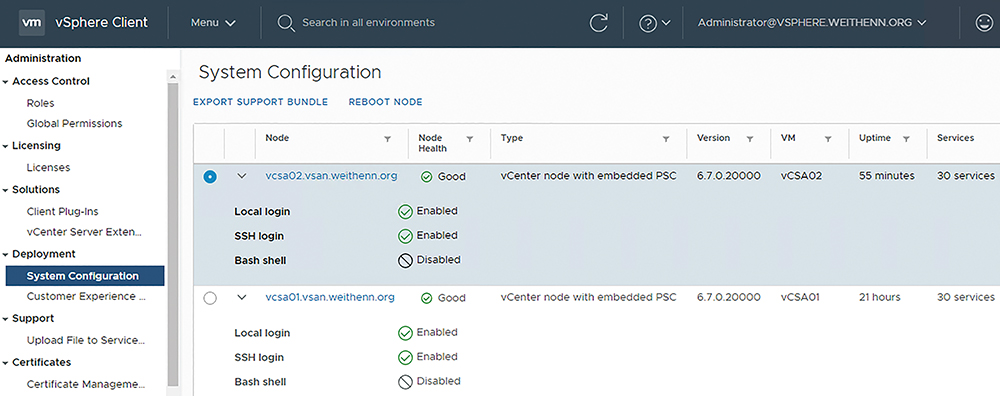
Task: Click the refresh icon in top bar
Action: coord(598,23)
